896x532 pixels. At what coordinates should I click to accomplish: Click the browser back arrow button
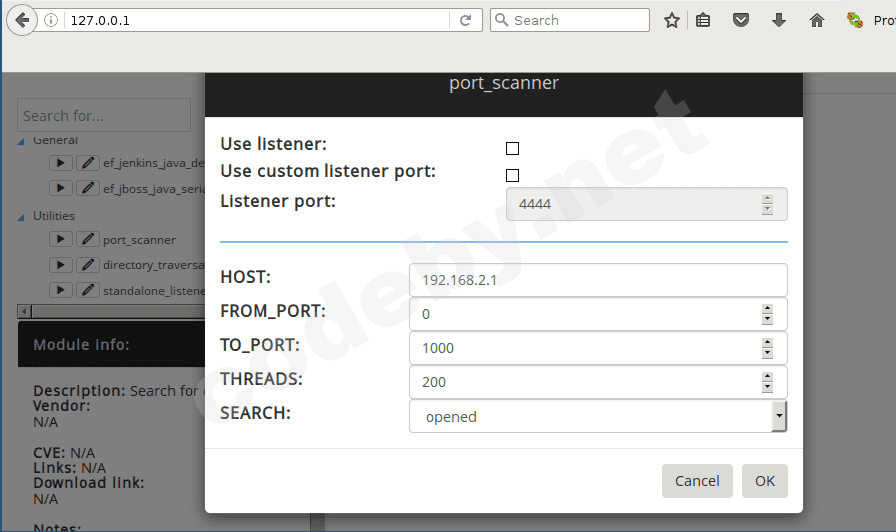[22, 20]
